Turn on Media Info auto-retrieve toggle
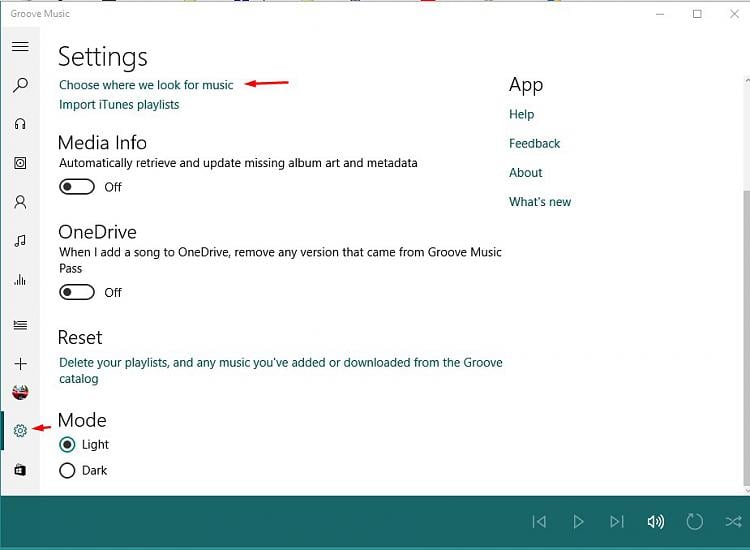This screenshot has height=550, width=750. click(x=77, y=187)
